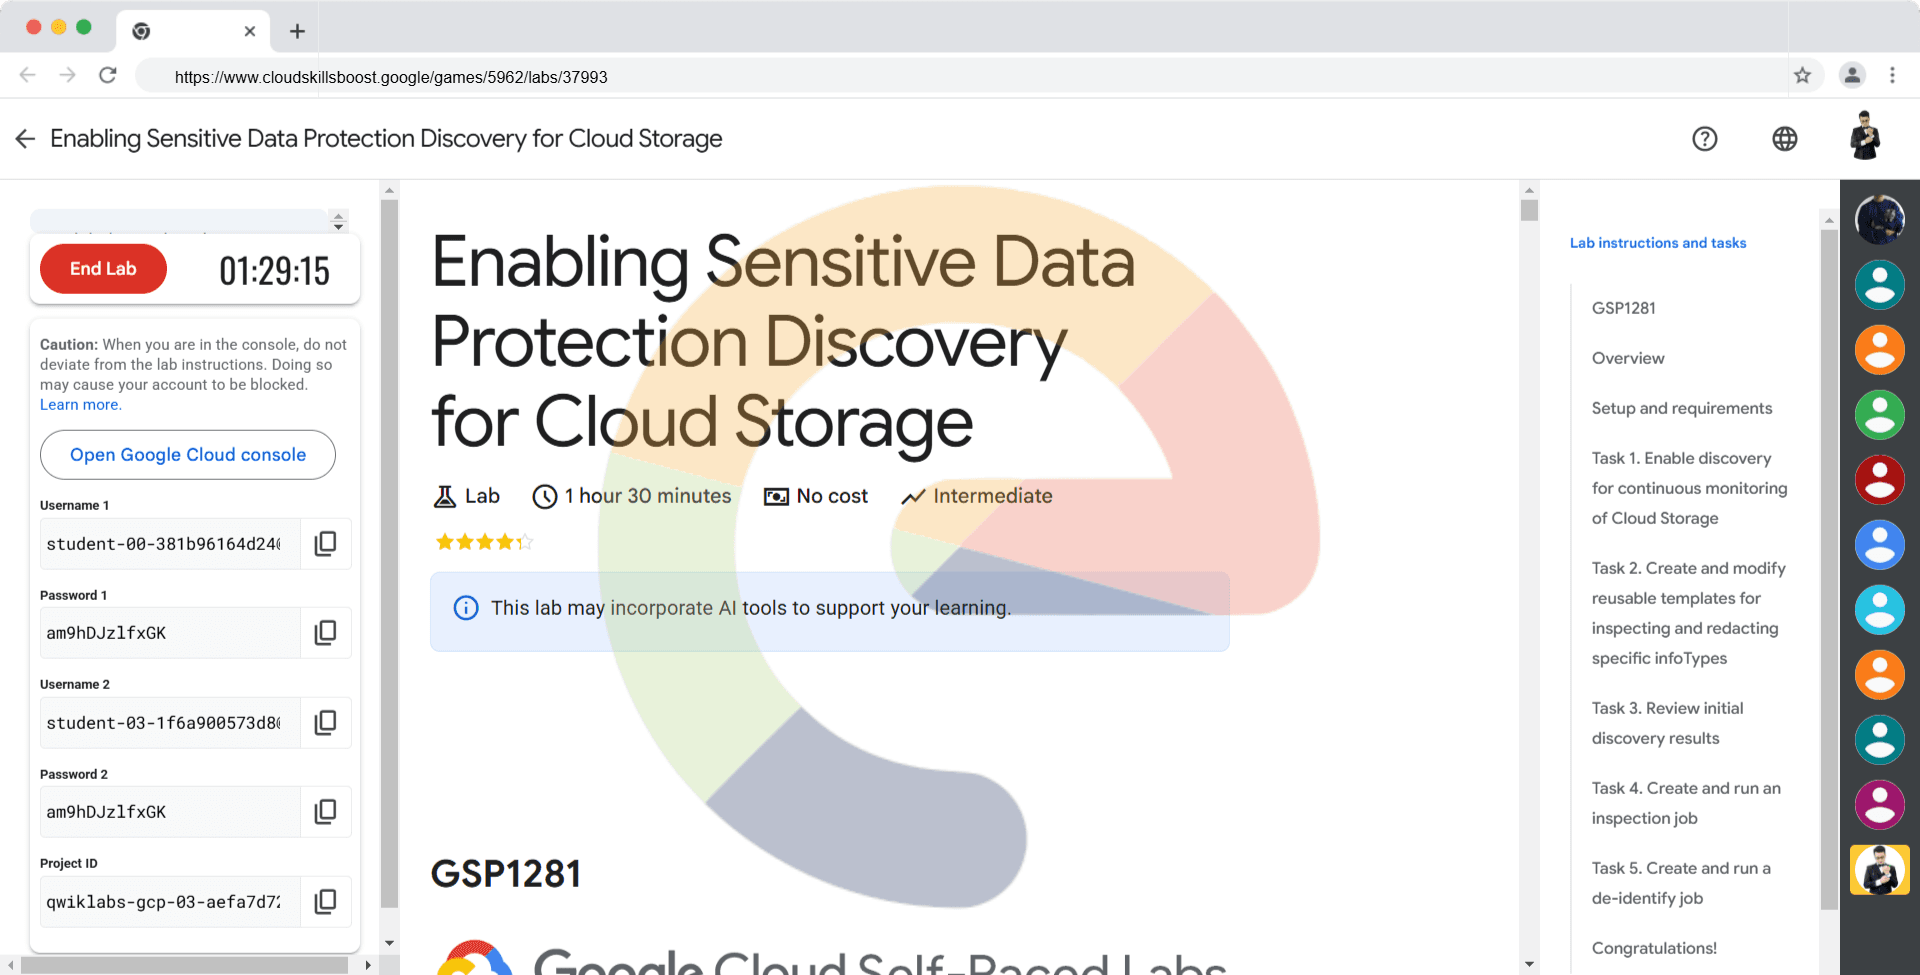Jump to the Overview section
Screen dimensions: 1920x975
point(1628,358)
